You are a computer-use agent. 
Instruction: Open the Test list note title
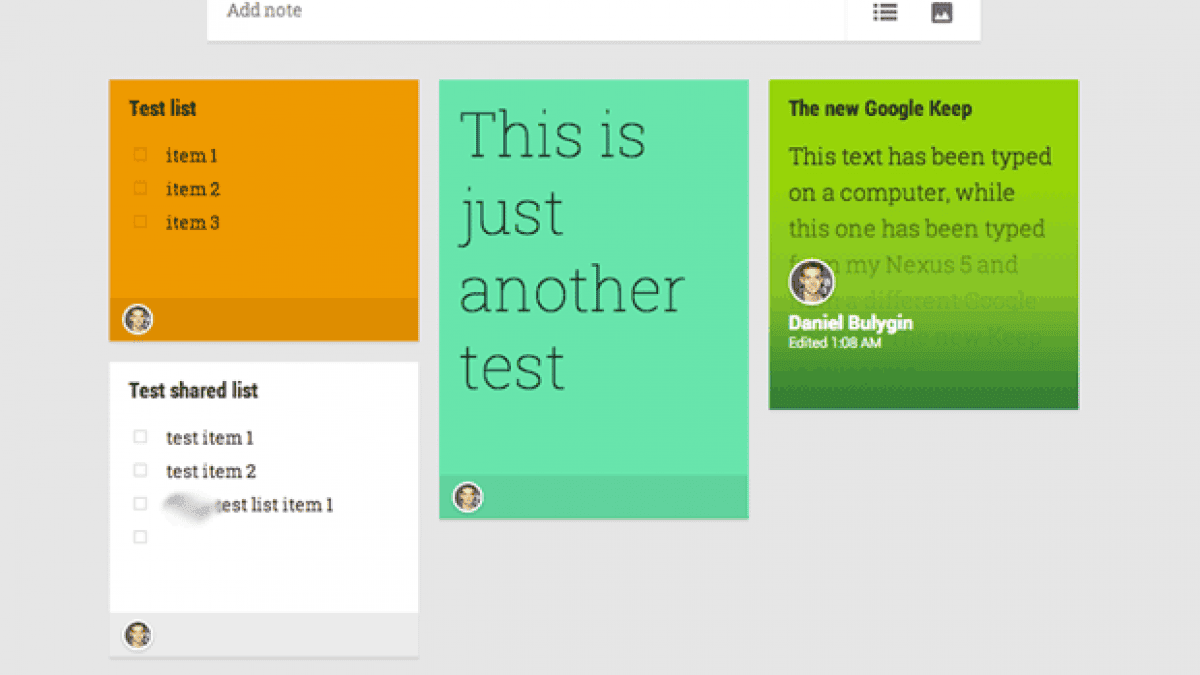(x=163, y=109)
